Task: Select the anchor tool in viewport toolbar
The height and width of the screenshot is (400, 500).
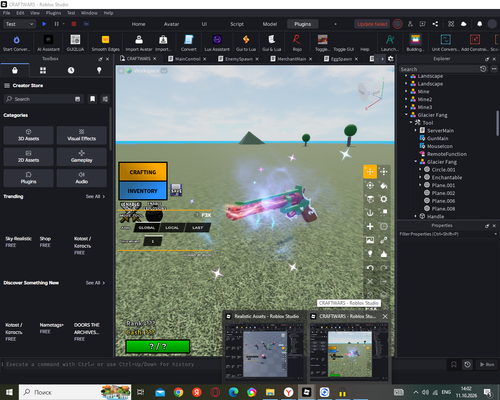Action: [370, 213]
